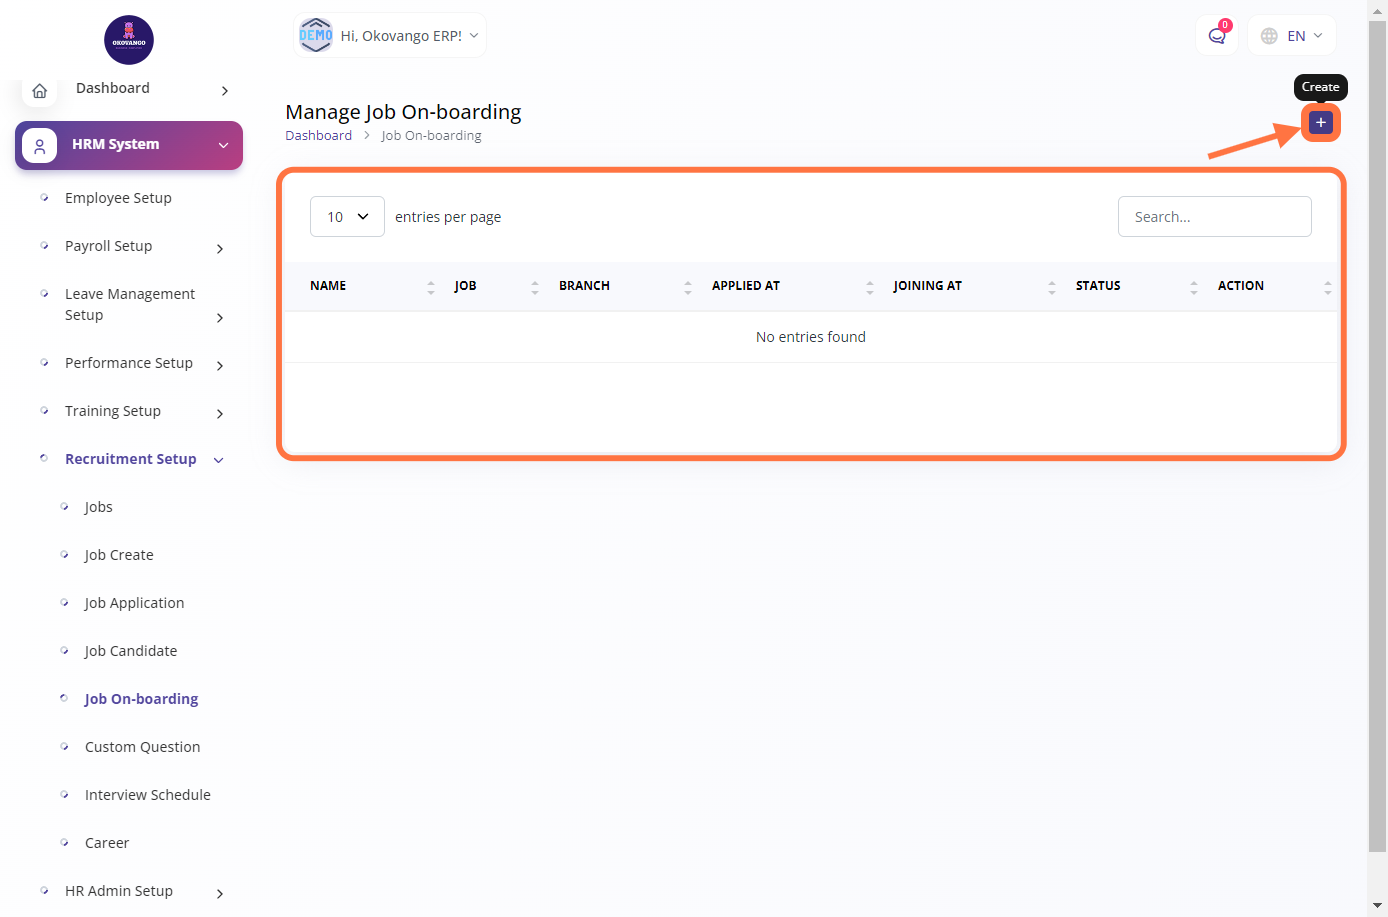Click the Dashboard home icon
The width and height of the screenshot is (1388, 917).
point(40,91)
